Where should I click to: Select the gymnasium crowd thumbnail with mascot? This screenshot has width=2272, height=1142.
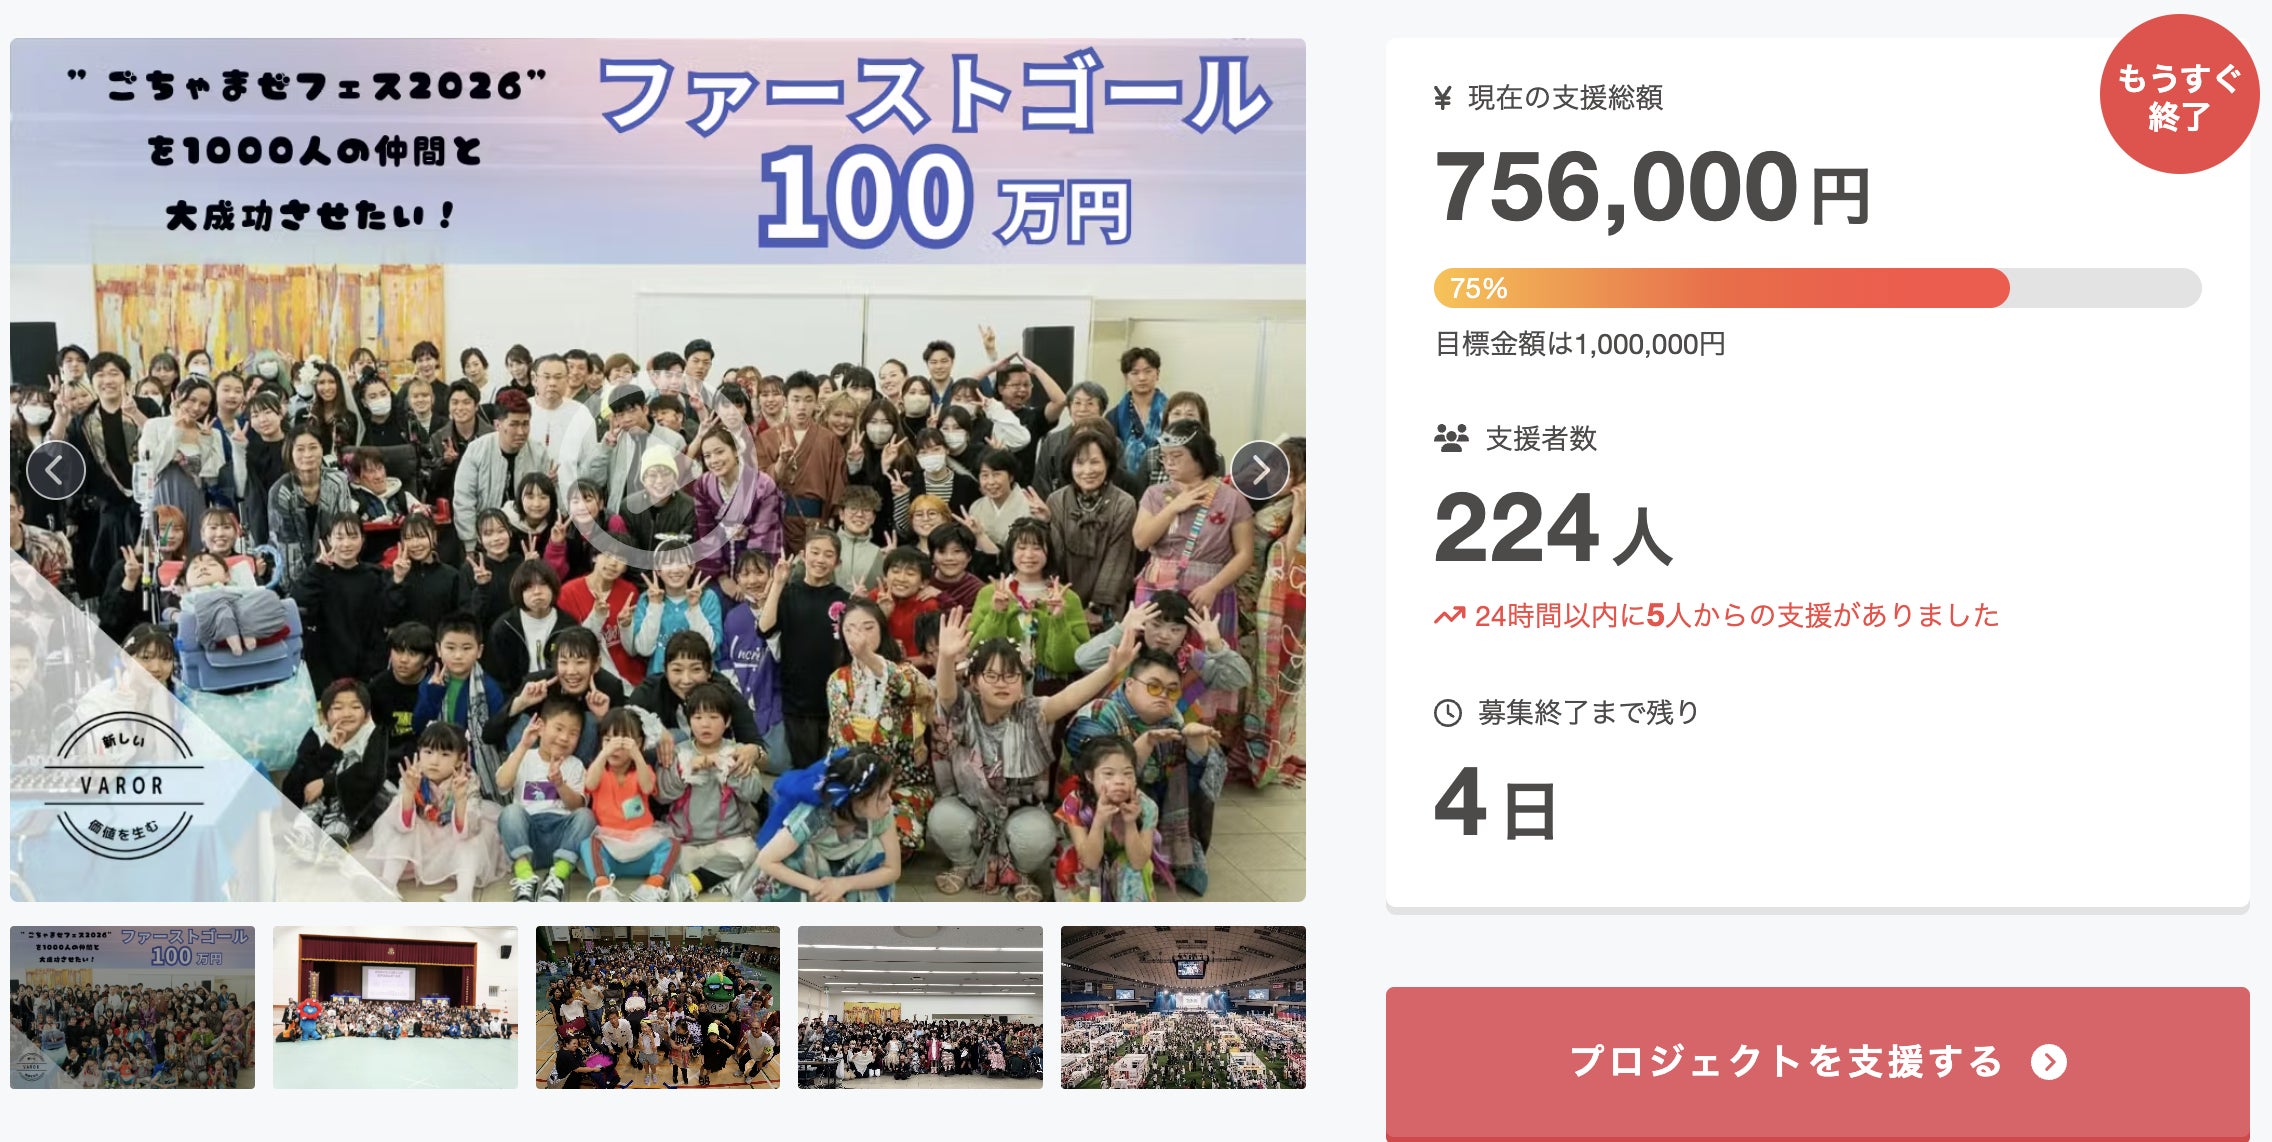(x=658, y=1007)
